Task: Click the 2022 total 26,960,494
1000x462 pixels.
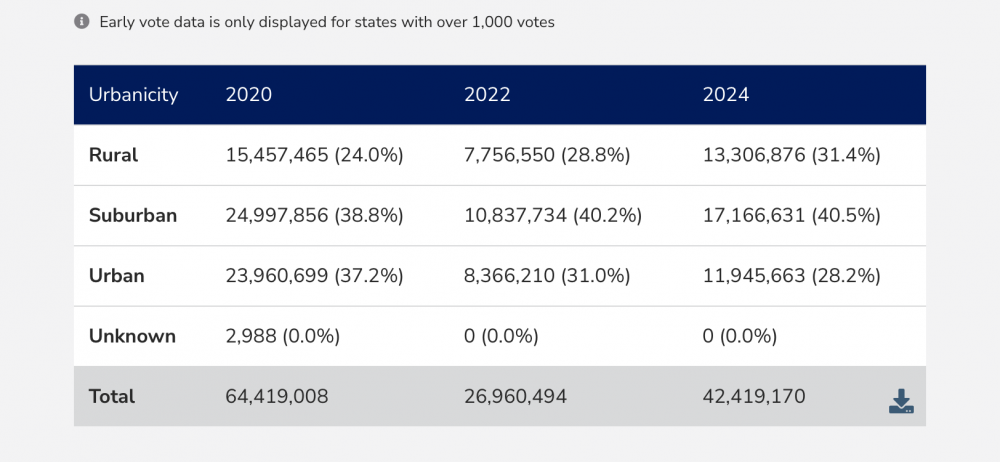Action: 515,396
